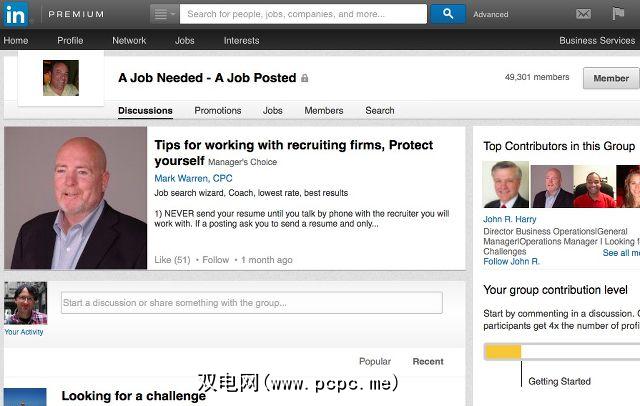The image size is (640, 406).
Task: Click the A Job Needed group logo
Action: (60, 78)
